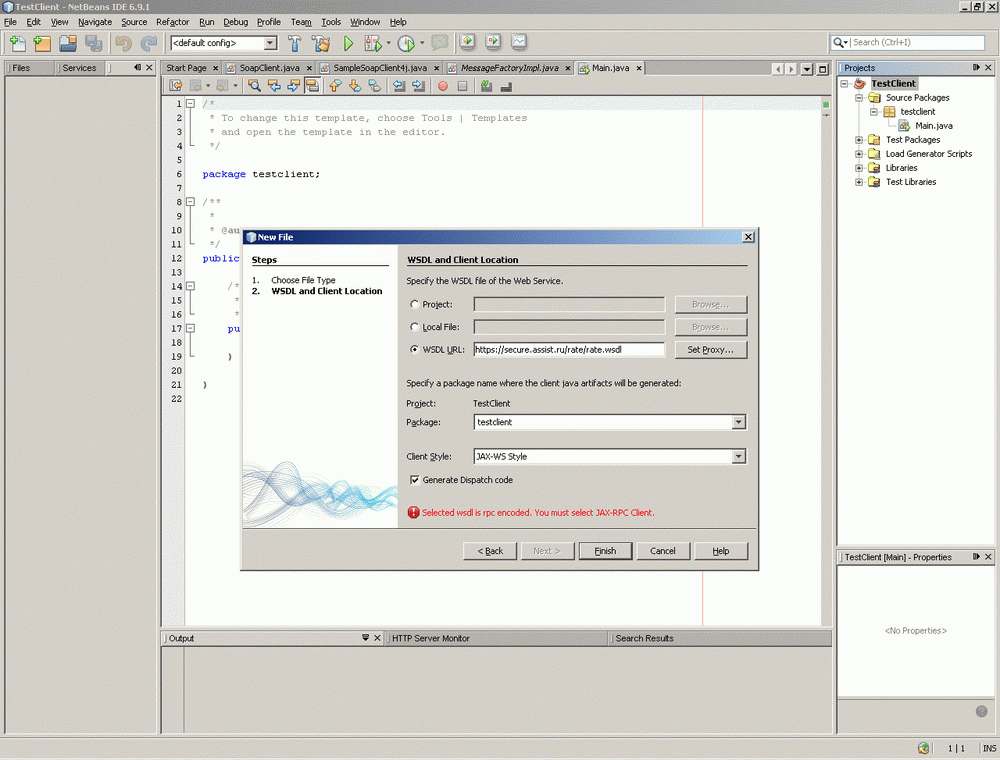
Task: Select the Project radio button
Action: 415,305
